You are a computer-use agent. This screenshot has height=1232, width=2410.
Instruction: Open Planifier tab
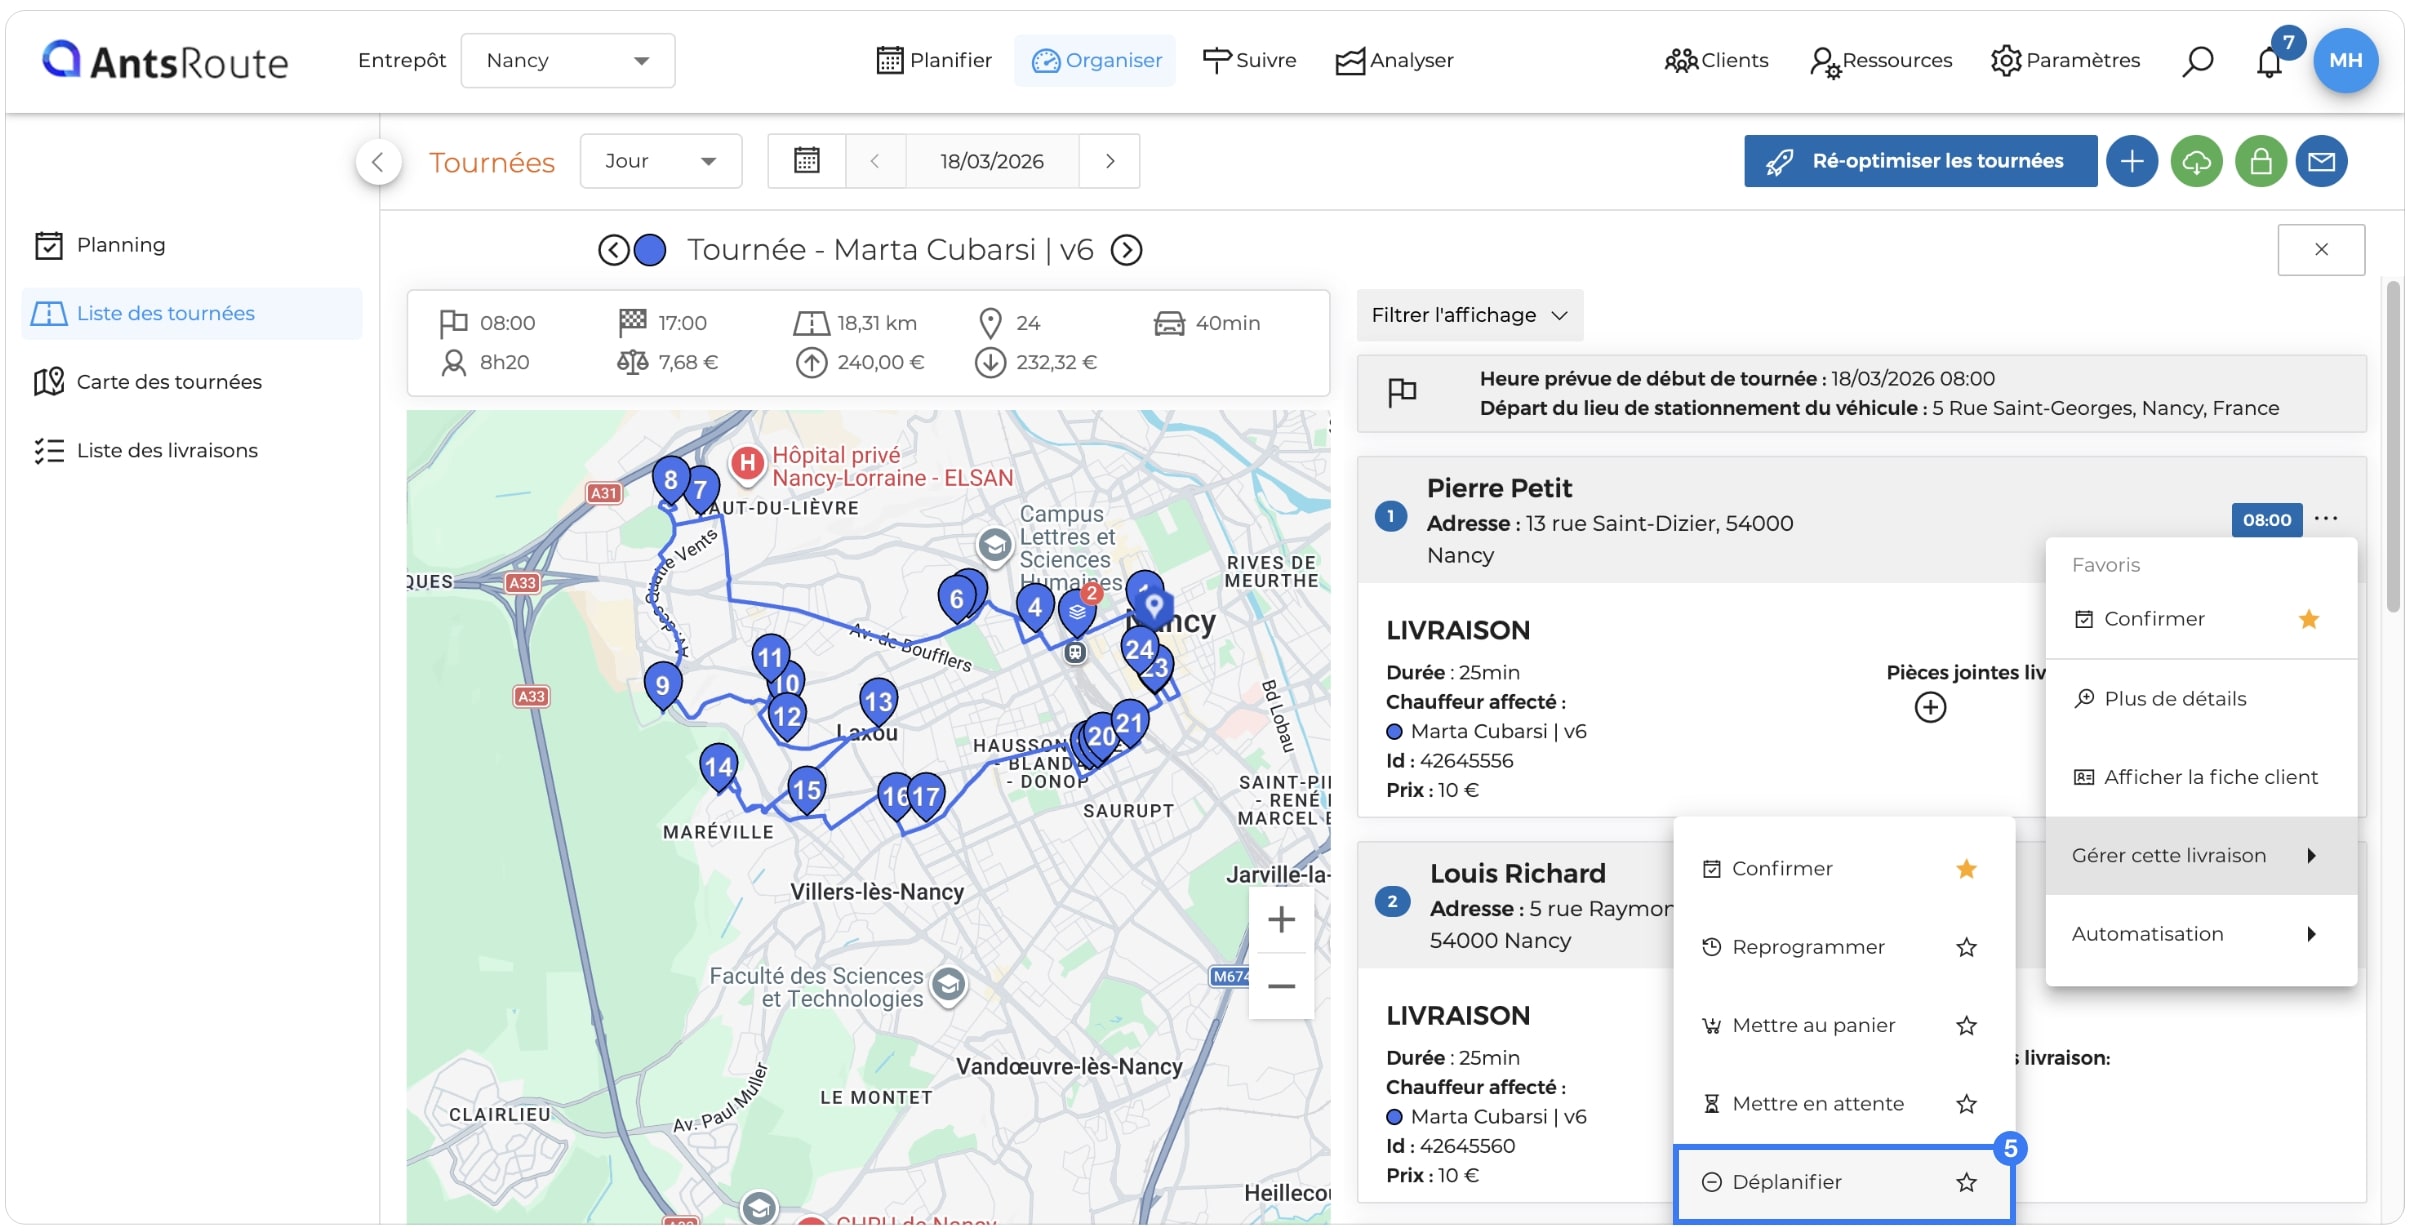934,61
